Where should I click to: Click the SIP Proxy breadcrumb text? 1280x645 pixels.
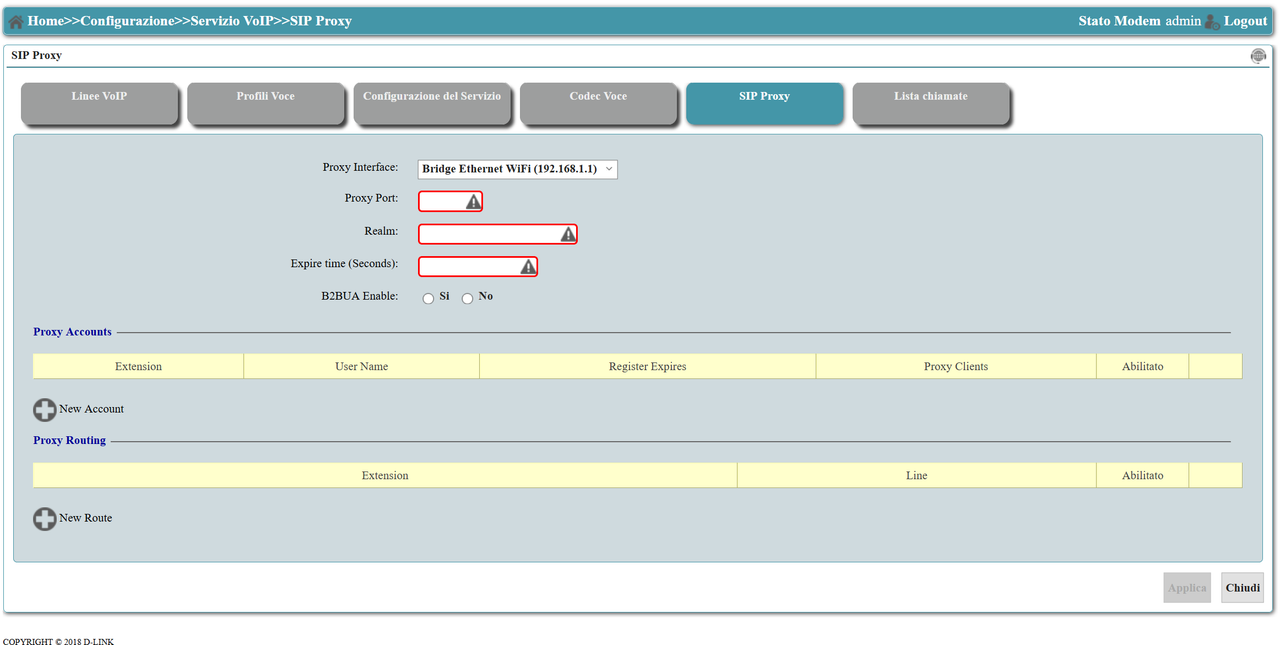(321, 21)
